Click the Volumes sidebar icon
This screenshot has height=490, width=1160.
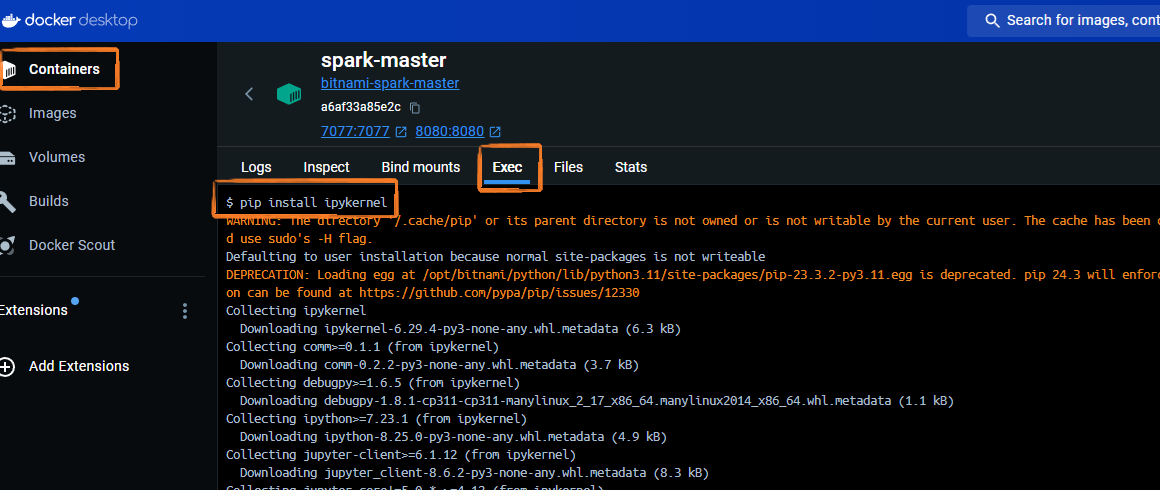tap(7, 158)
